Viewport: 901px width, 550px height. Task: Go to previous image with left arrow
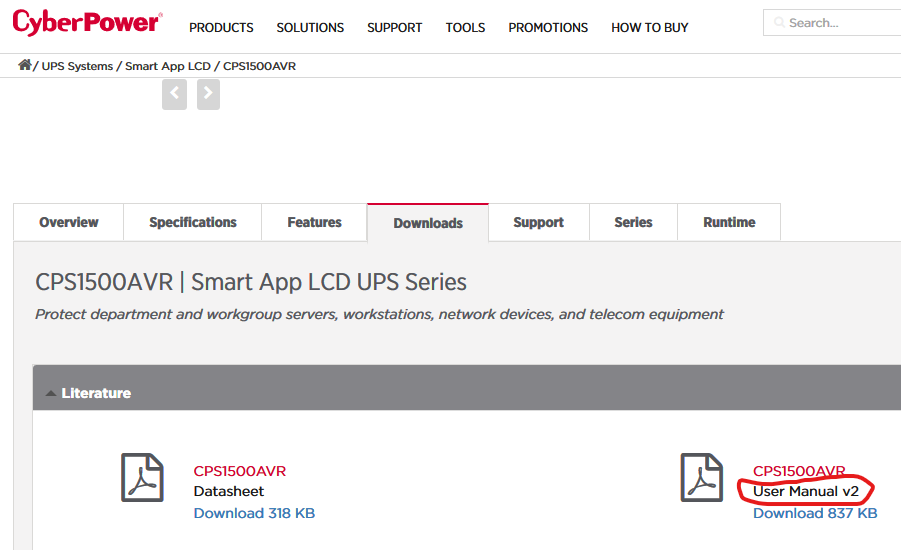coord(174,94)
